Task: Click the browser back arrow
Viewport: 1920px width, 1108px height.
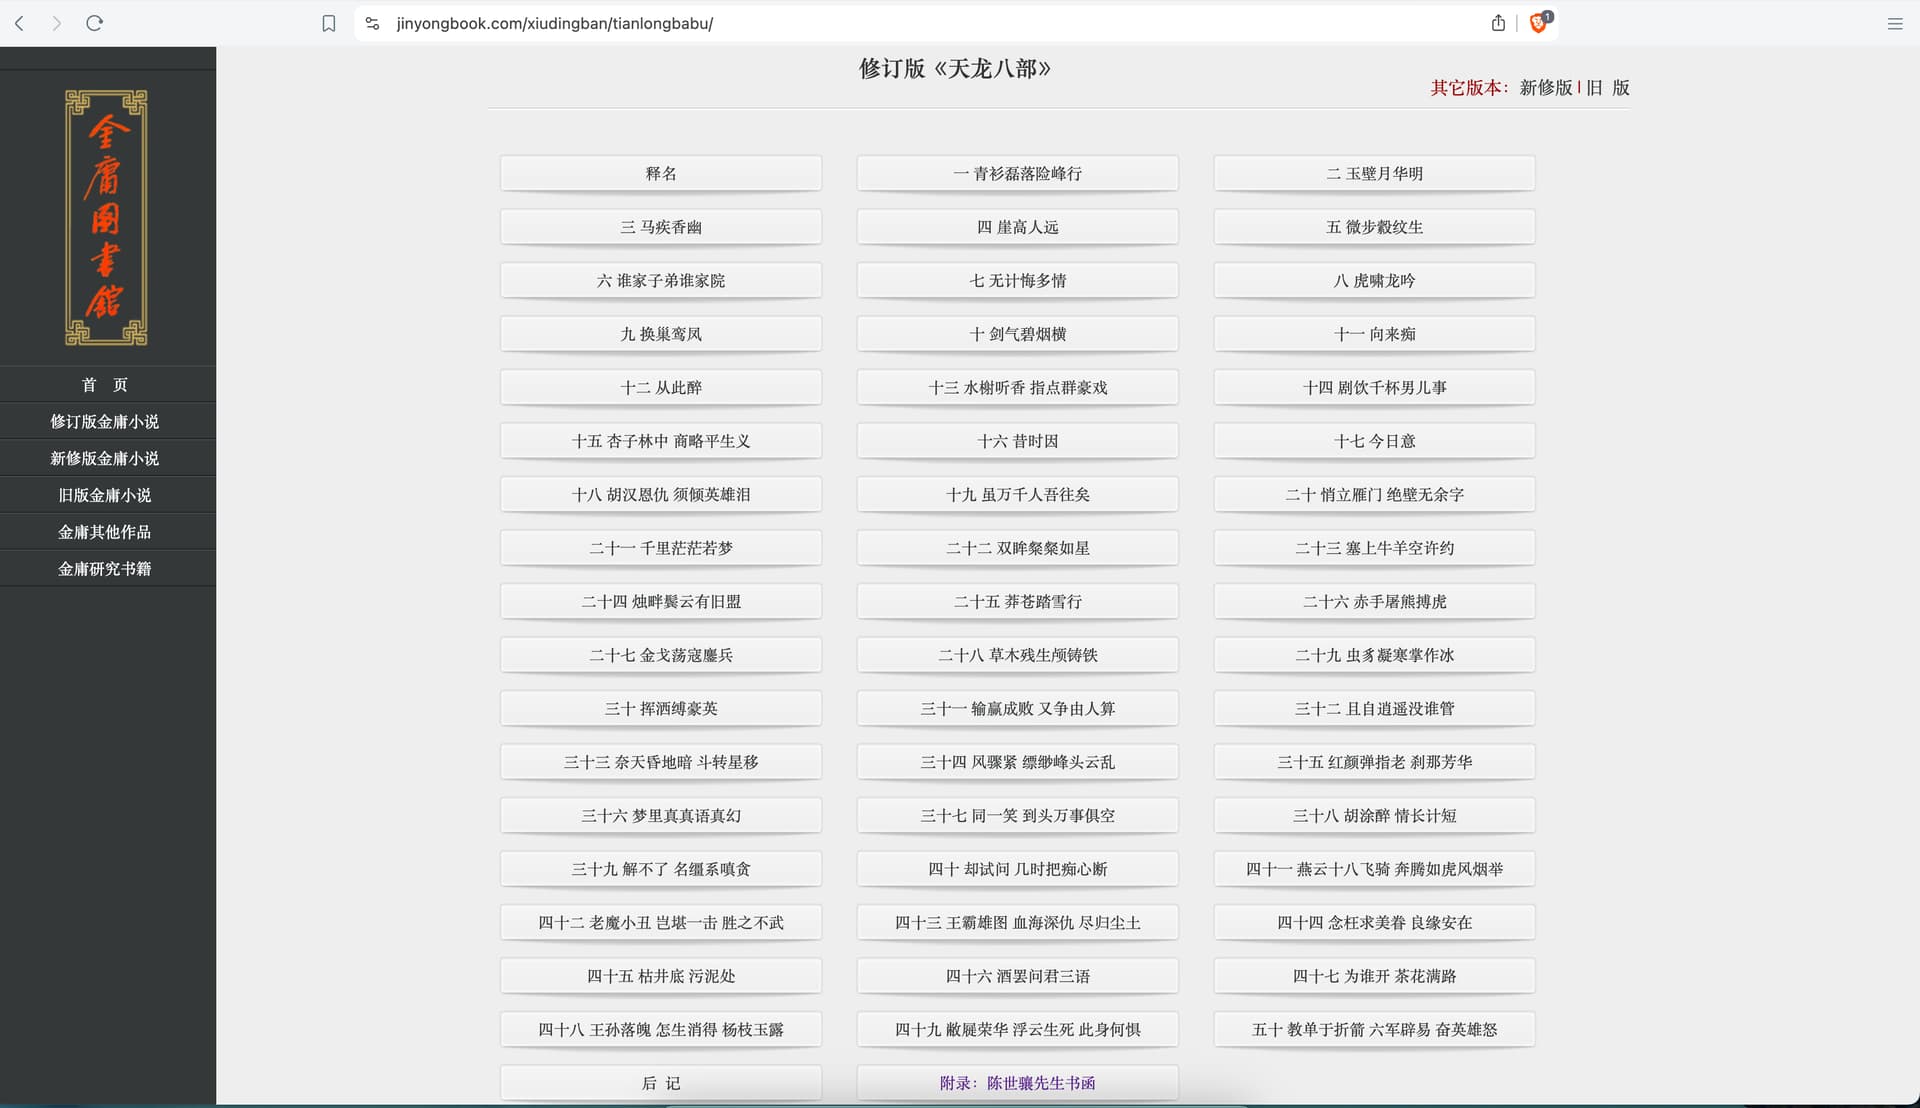Action: (19, 23)
